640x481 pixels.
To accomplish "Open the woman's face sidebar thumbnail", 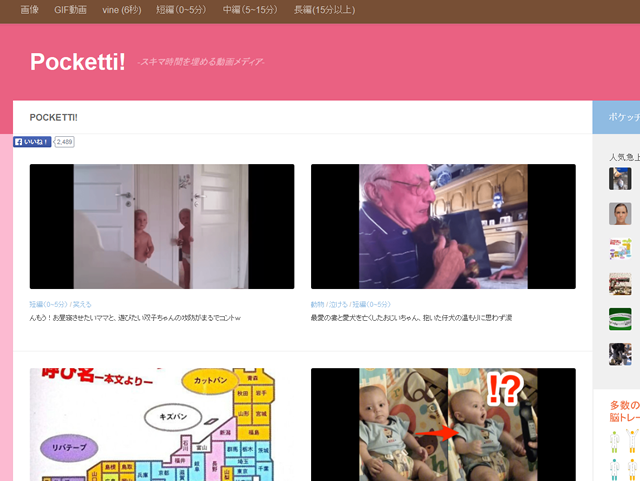I will [620, 214].
